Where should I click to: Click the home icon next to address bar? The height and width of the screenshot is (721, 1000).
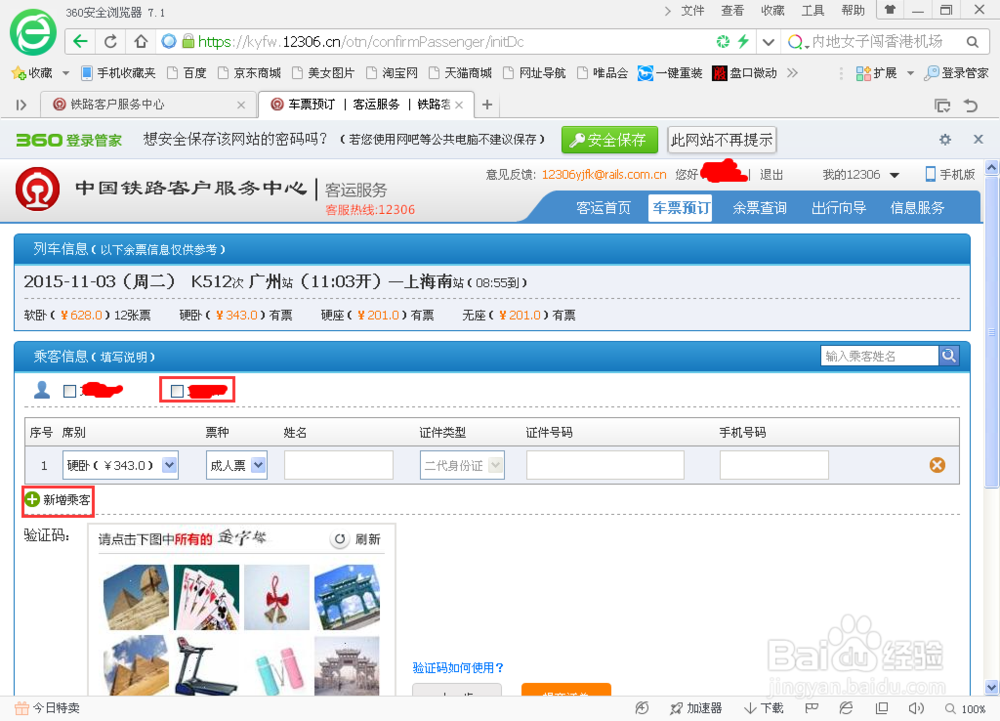tap(140, 43)
